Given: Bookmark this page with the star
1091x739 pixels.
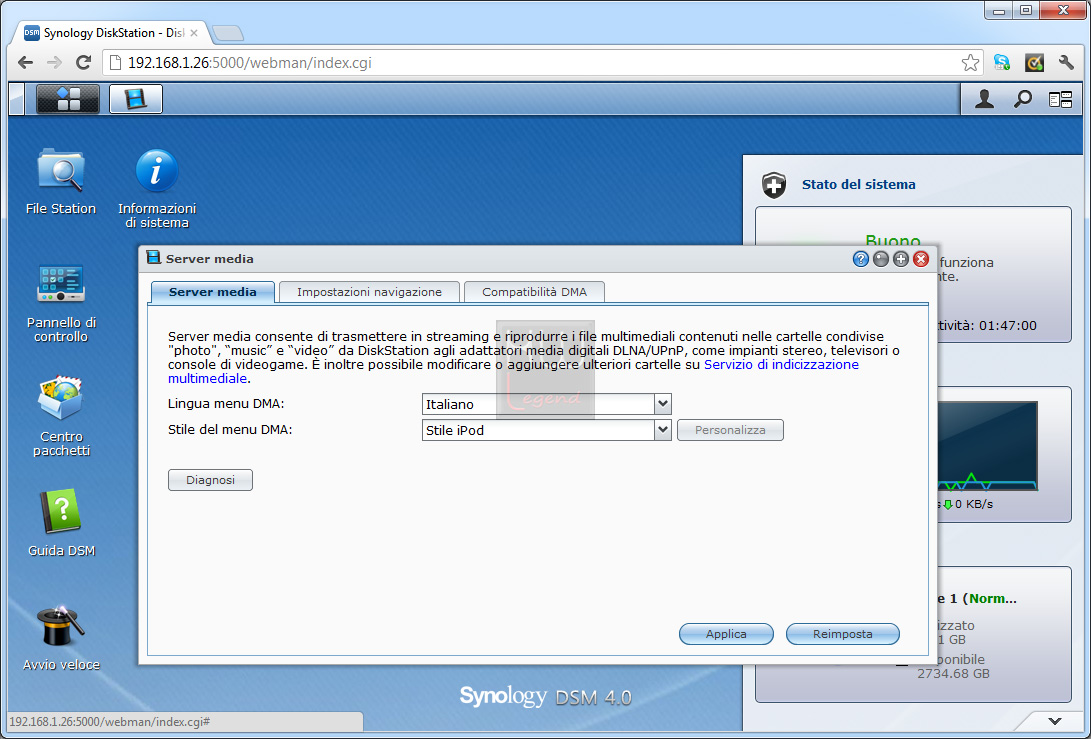Looking at the screenshot, I should 971,63.
